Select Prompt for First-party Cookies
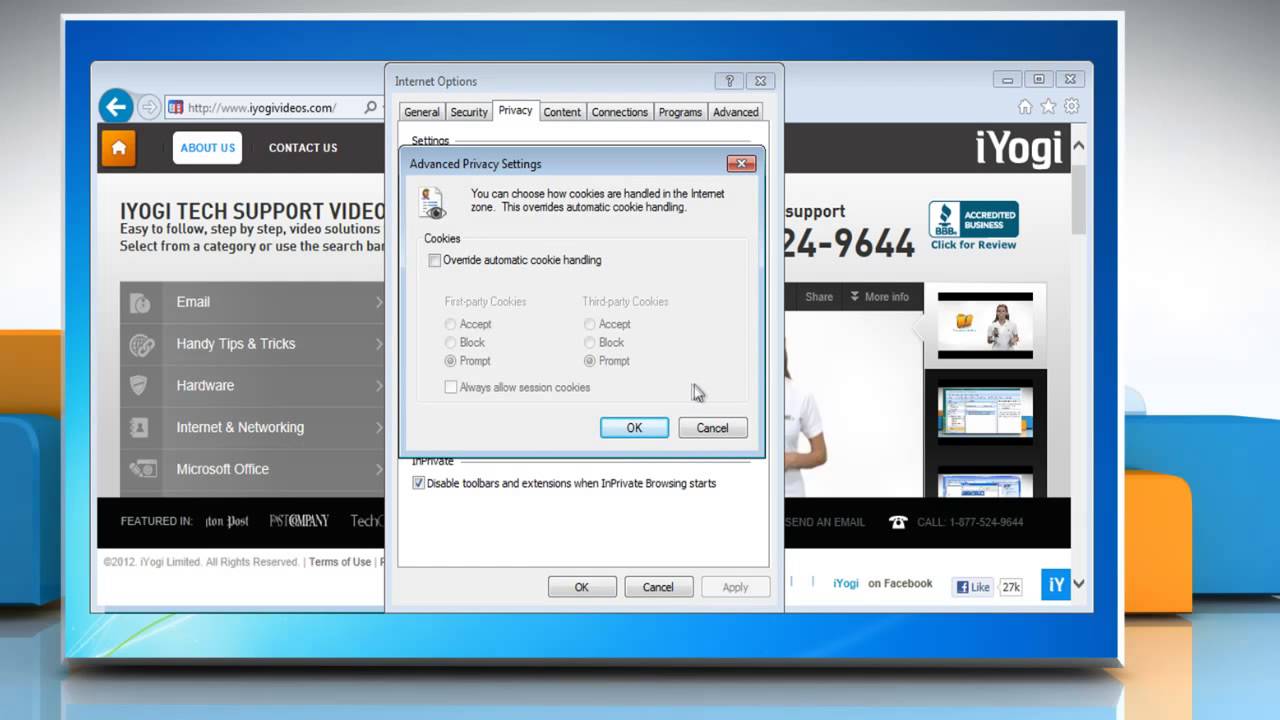Viewport: 1280px width, 720px height. (451, 361)
